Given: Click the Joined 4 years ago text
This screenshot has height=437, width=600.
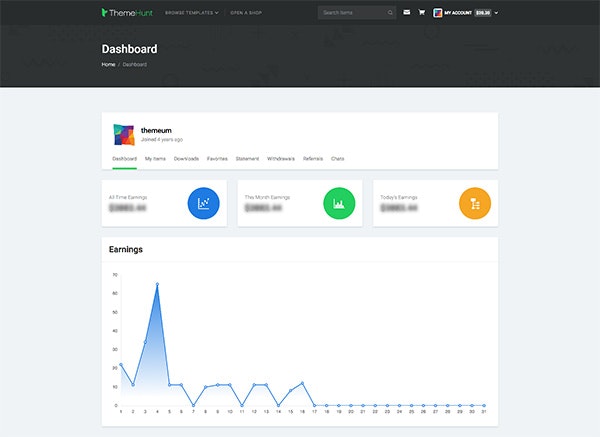Looking at the screenshot, I should 162,140.
